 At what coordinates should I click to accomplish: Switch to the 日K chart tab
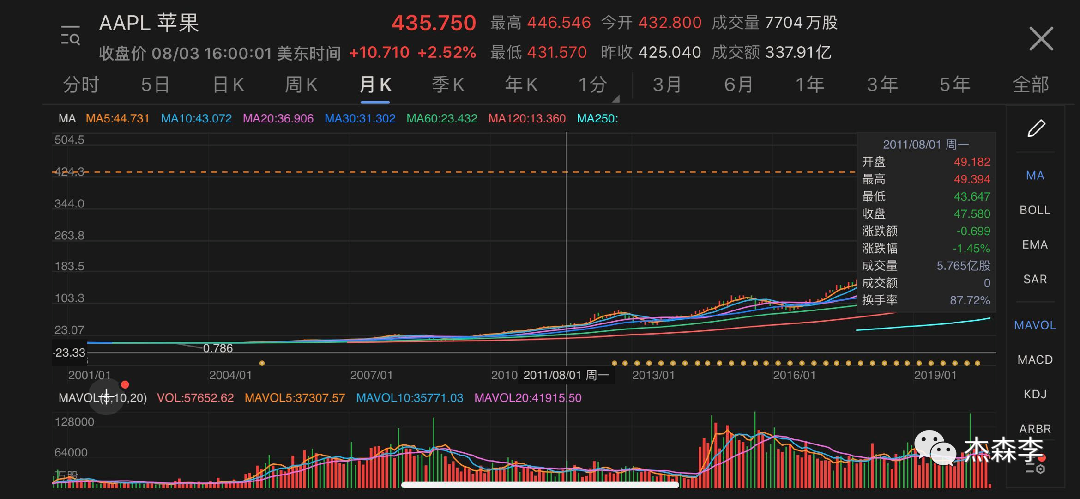pyautogui.click(x=228, y=84)
